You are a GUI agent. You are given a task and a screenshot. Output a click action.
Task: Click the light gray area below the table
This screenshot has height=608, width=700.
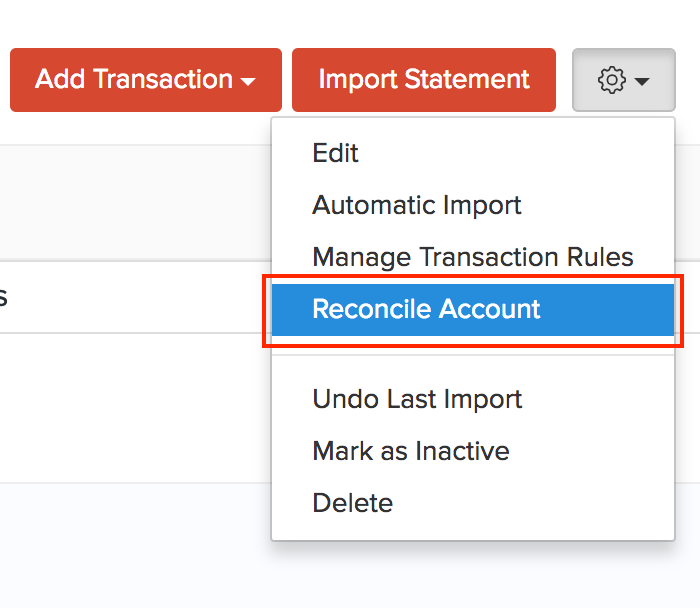tap(130, 545)
